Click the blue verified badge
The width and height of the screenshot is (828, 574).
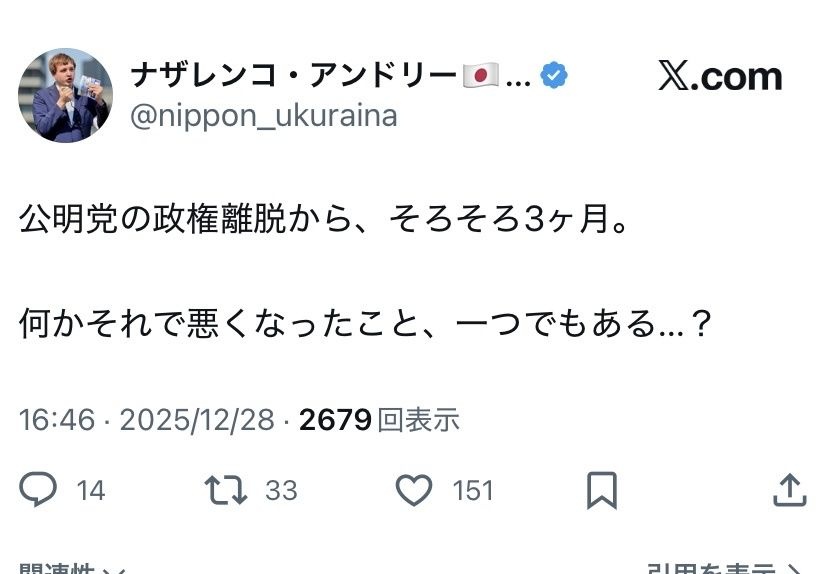pyautogui.click(x=554, y=75)
